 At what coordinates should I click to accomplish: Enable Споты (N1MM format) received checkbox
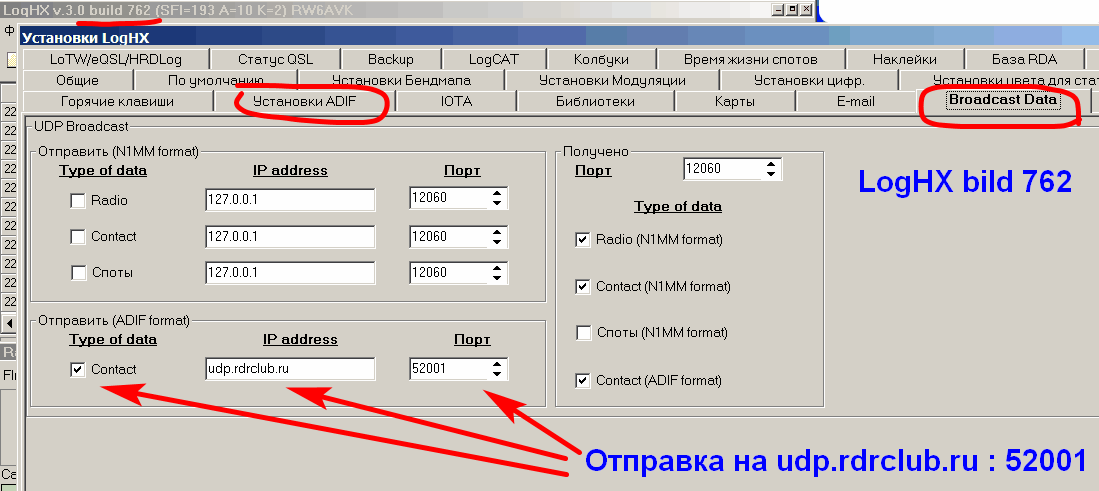(583, 333)
